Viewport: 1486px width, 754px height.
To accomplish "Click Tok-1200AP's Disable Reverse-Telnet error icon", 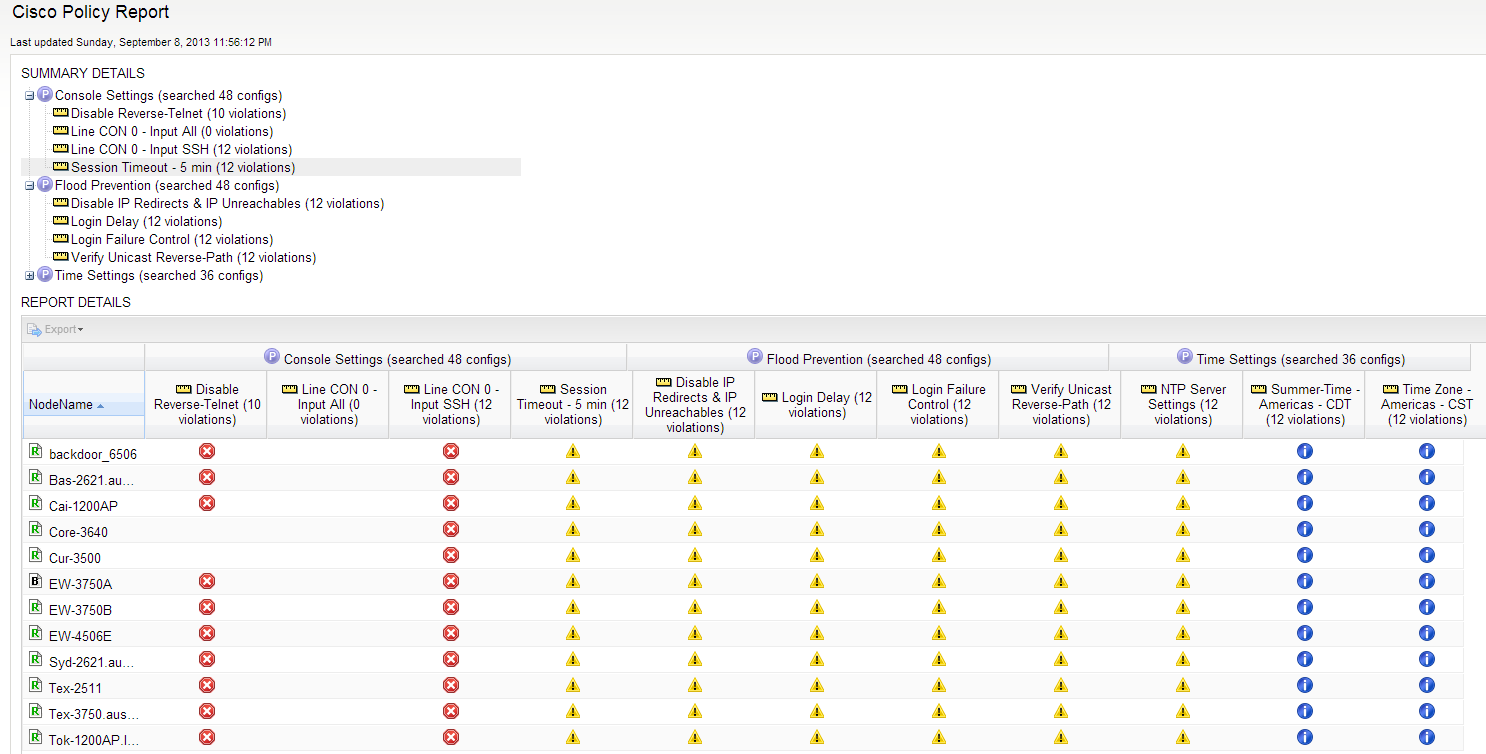I will 207,737.
